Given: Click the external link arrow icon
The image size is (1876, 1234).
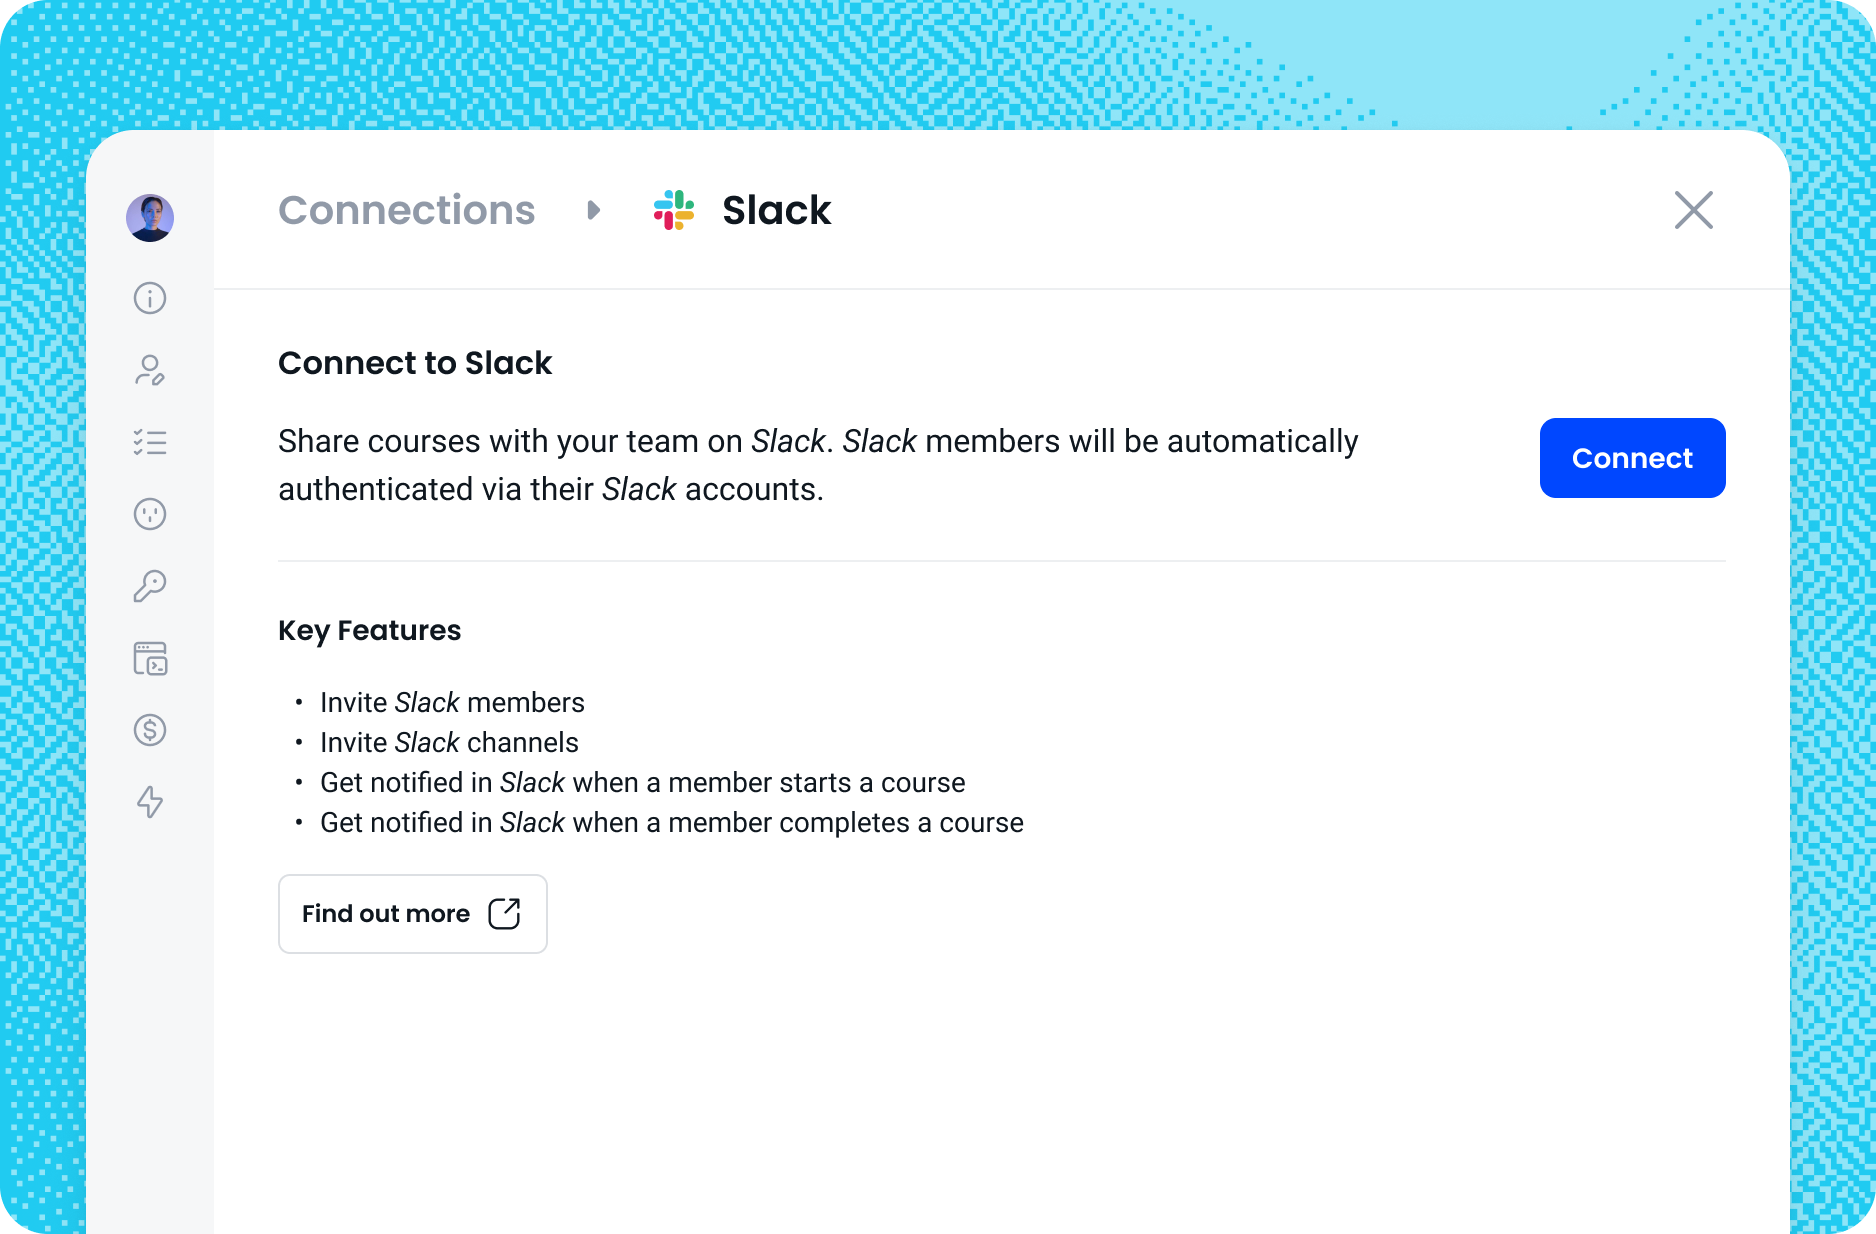Looking at the screenshot, I should [x=505, y=913].
